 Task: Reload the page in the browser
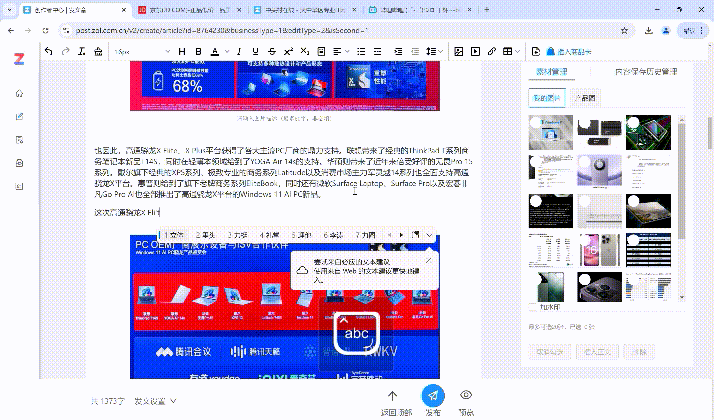[45, 31]
